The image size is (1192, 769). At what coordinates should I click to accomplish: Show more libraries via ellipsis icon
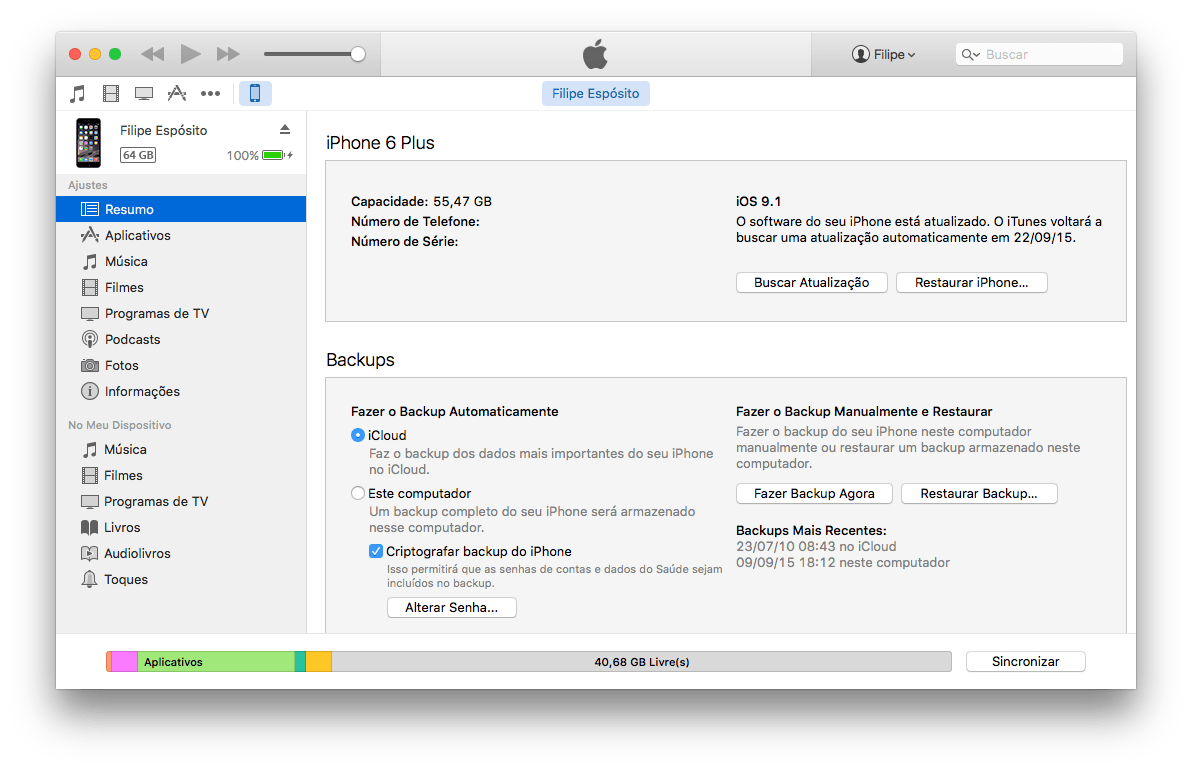[x=211, y=93]
